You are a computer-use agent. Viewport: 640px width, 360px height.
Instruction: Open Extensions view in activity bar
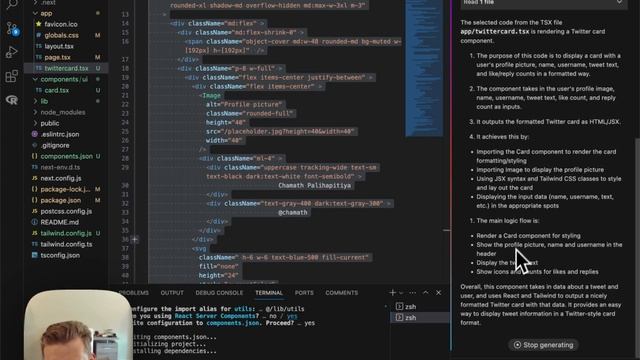[x=12, y=76]
